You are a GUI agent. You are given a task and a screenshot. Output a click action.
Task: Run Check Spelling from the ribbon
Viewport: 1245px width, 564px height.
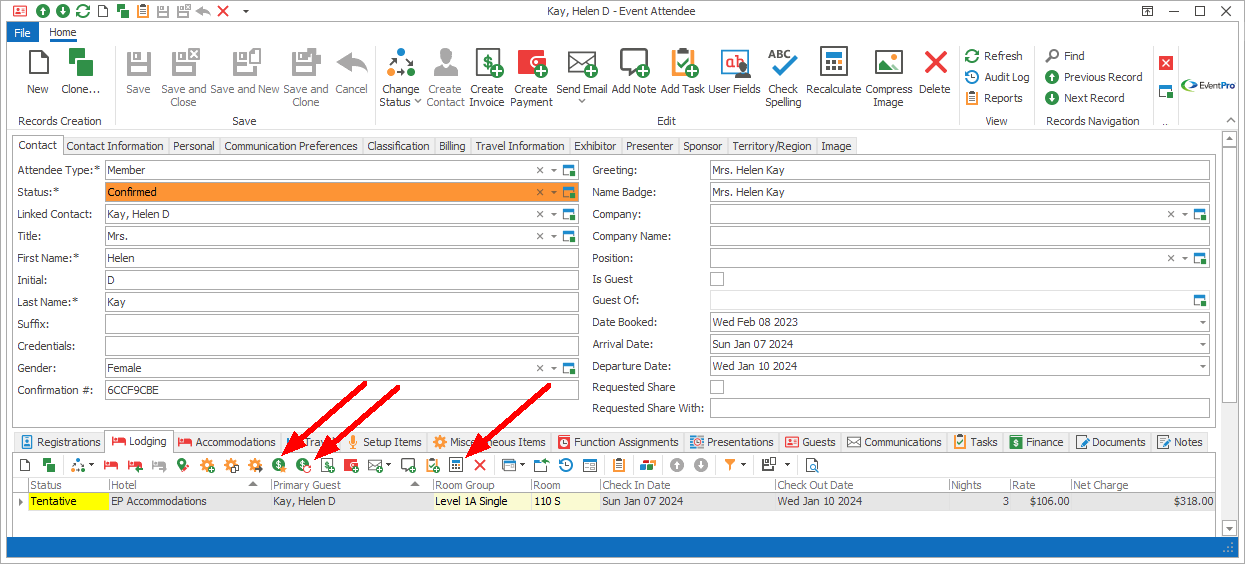pyautogui.click(x=783, y=78)
